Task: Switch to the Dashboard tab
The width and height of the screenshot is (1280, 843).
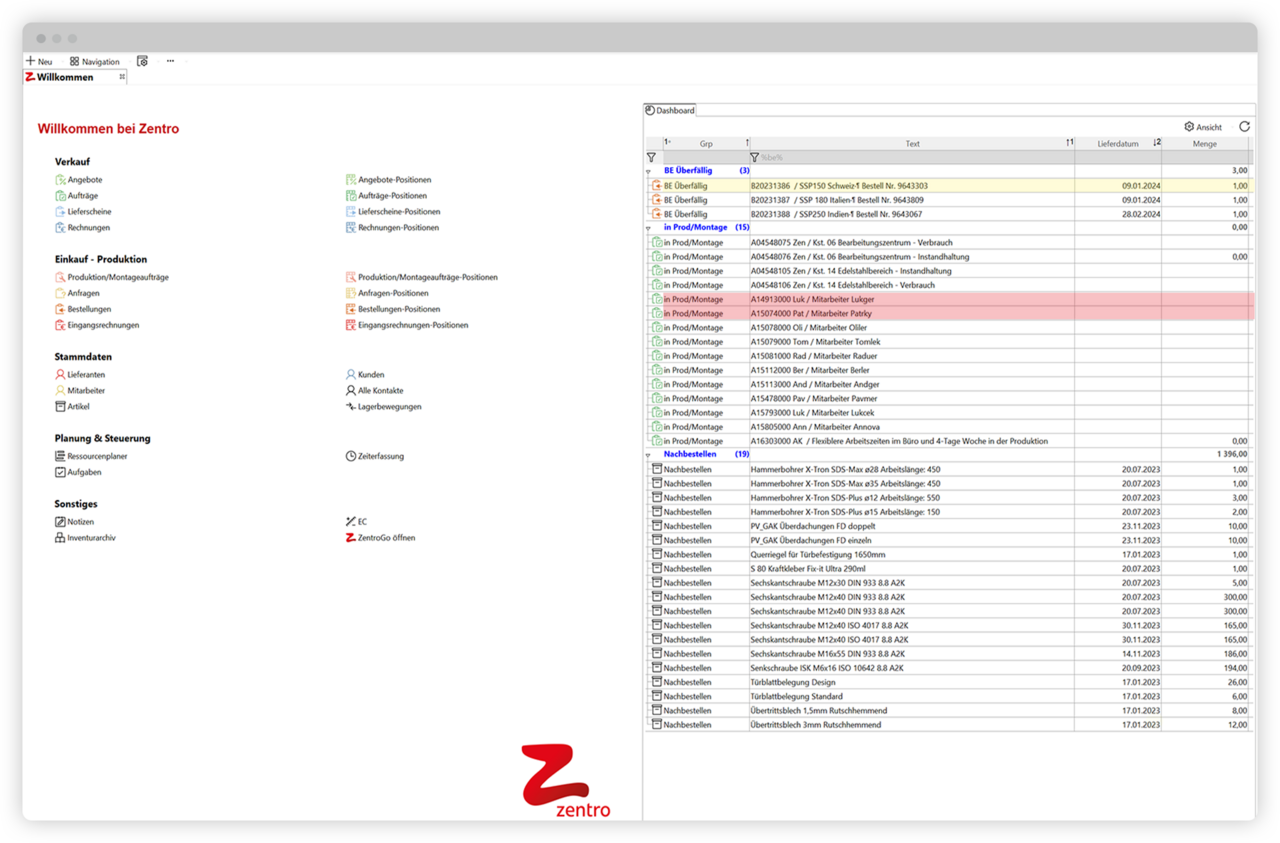Action: [670, 110]
